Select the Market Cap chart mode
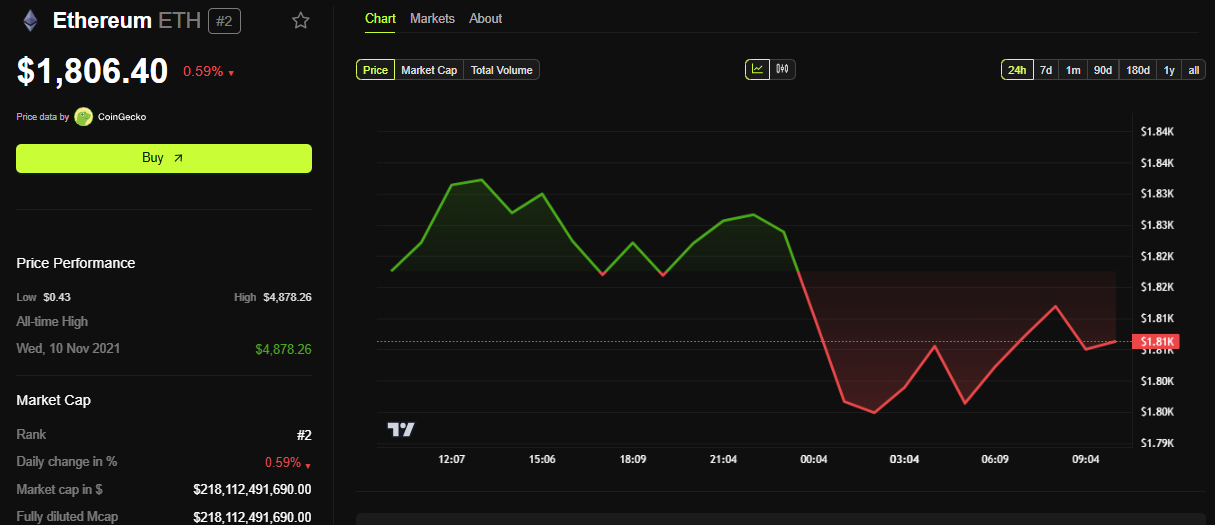Image resolution: width=1215 pixels, height=525 pixels. (x=429, y=70)
